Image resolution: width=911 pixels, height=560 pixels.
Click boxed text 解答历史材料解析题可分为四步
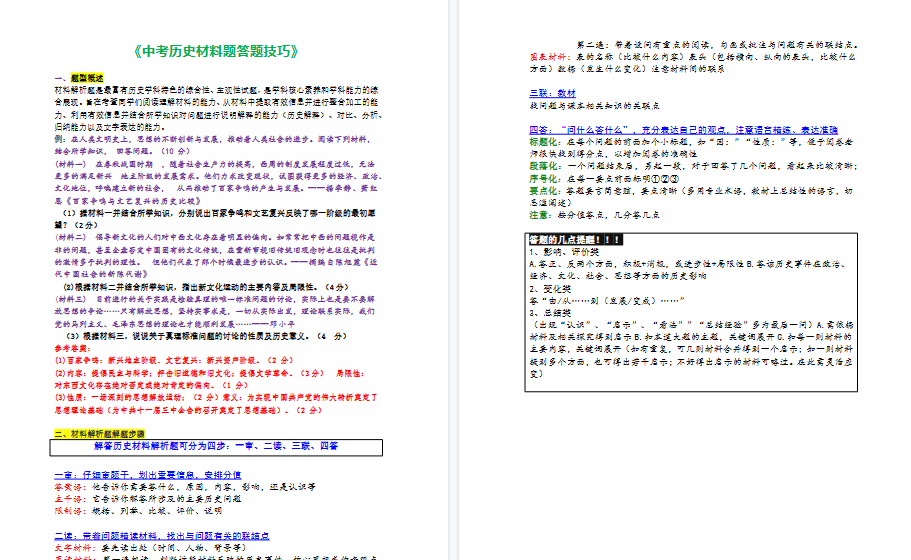(x=216, y=446)
